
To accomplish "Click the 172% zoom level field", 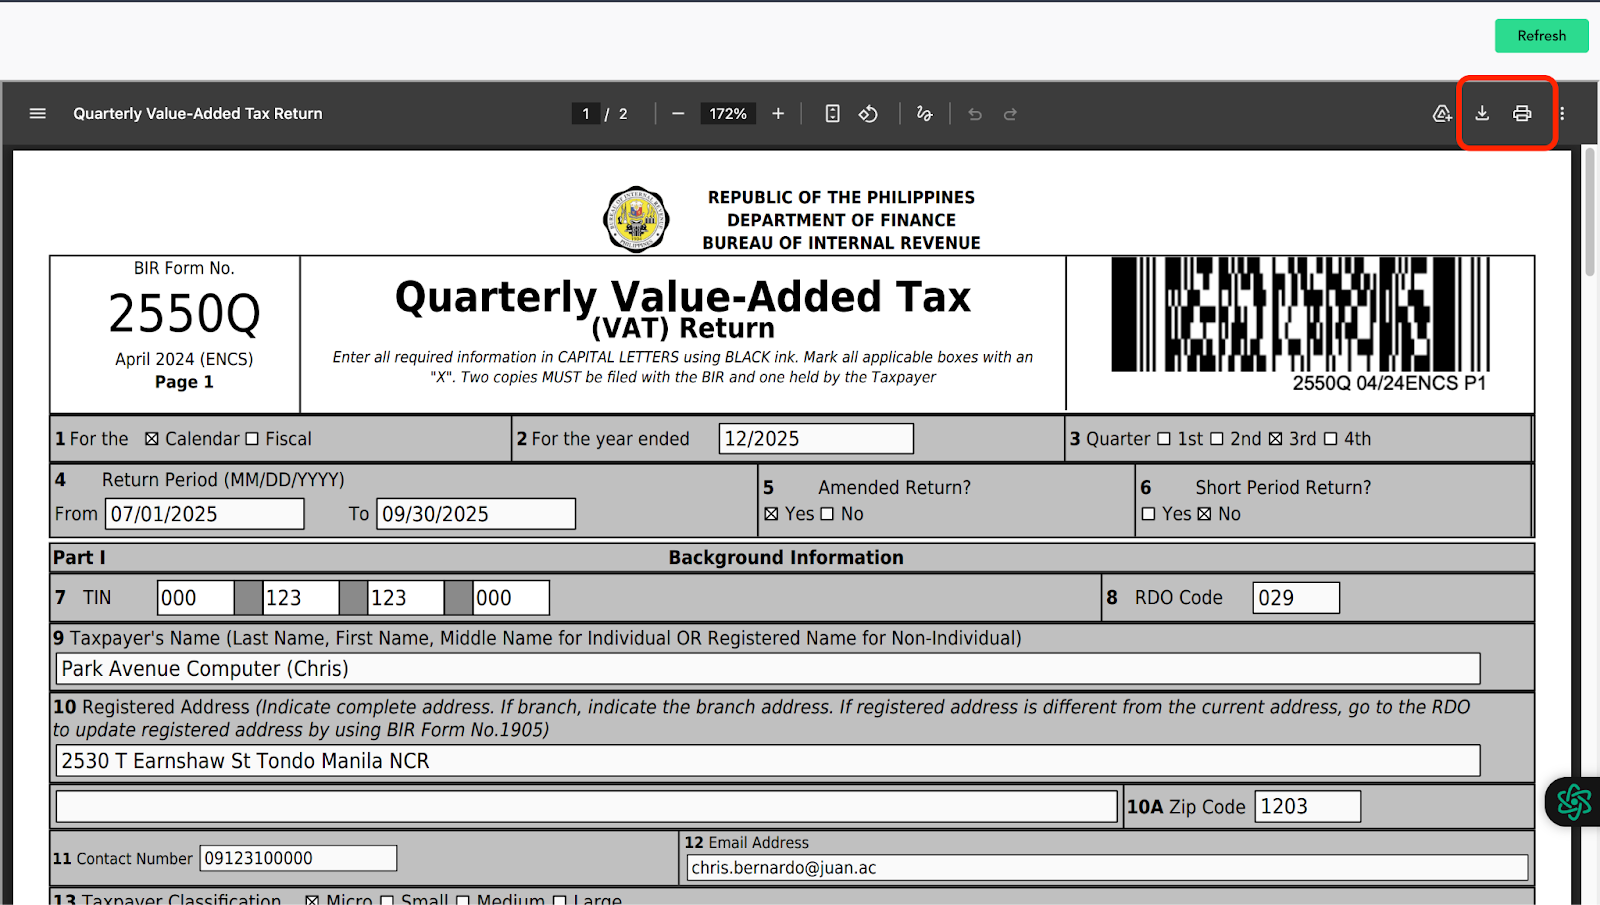I will [728, 114].
